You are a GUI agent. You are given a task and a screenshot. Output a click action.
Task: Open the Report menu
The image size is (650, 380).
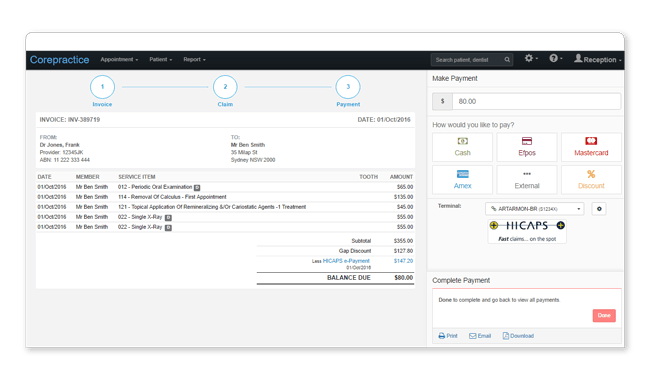(x=194, y=60)
